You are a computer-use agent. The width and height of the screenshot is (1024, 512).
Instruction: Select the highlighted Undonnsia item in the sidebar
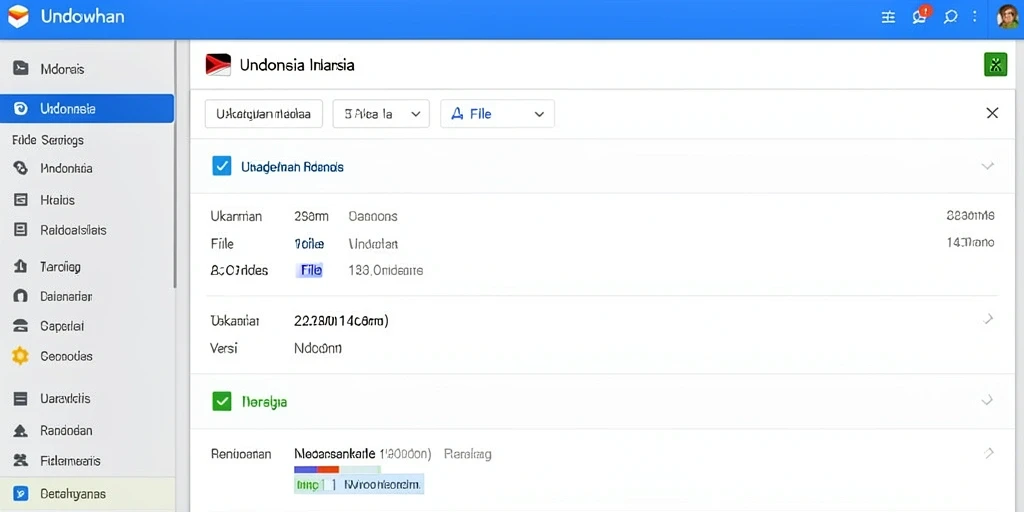[x=87, y=108]
